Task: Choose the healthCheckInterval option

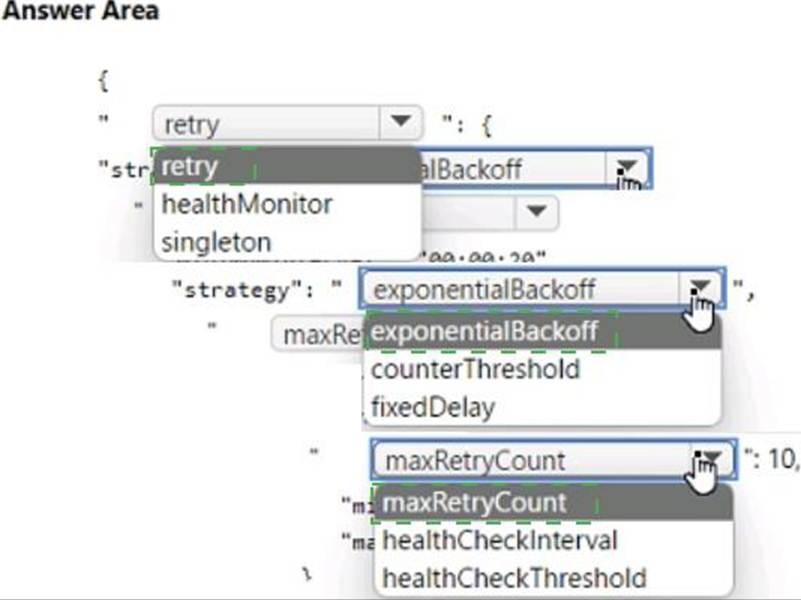Action: pos(500,540)
